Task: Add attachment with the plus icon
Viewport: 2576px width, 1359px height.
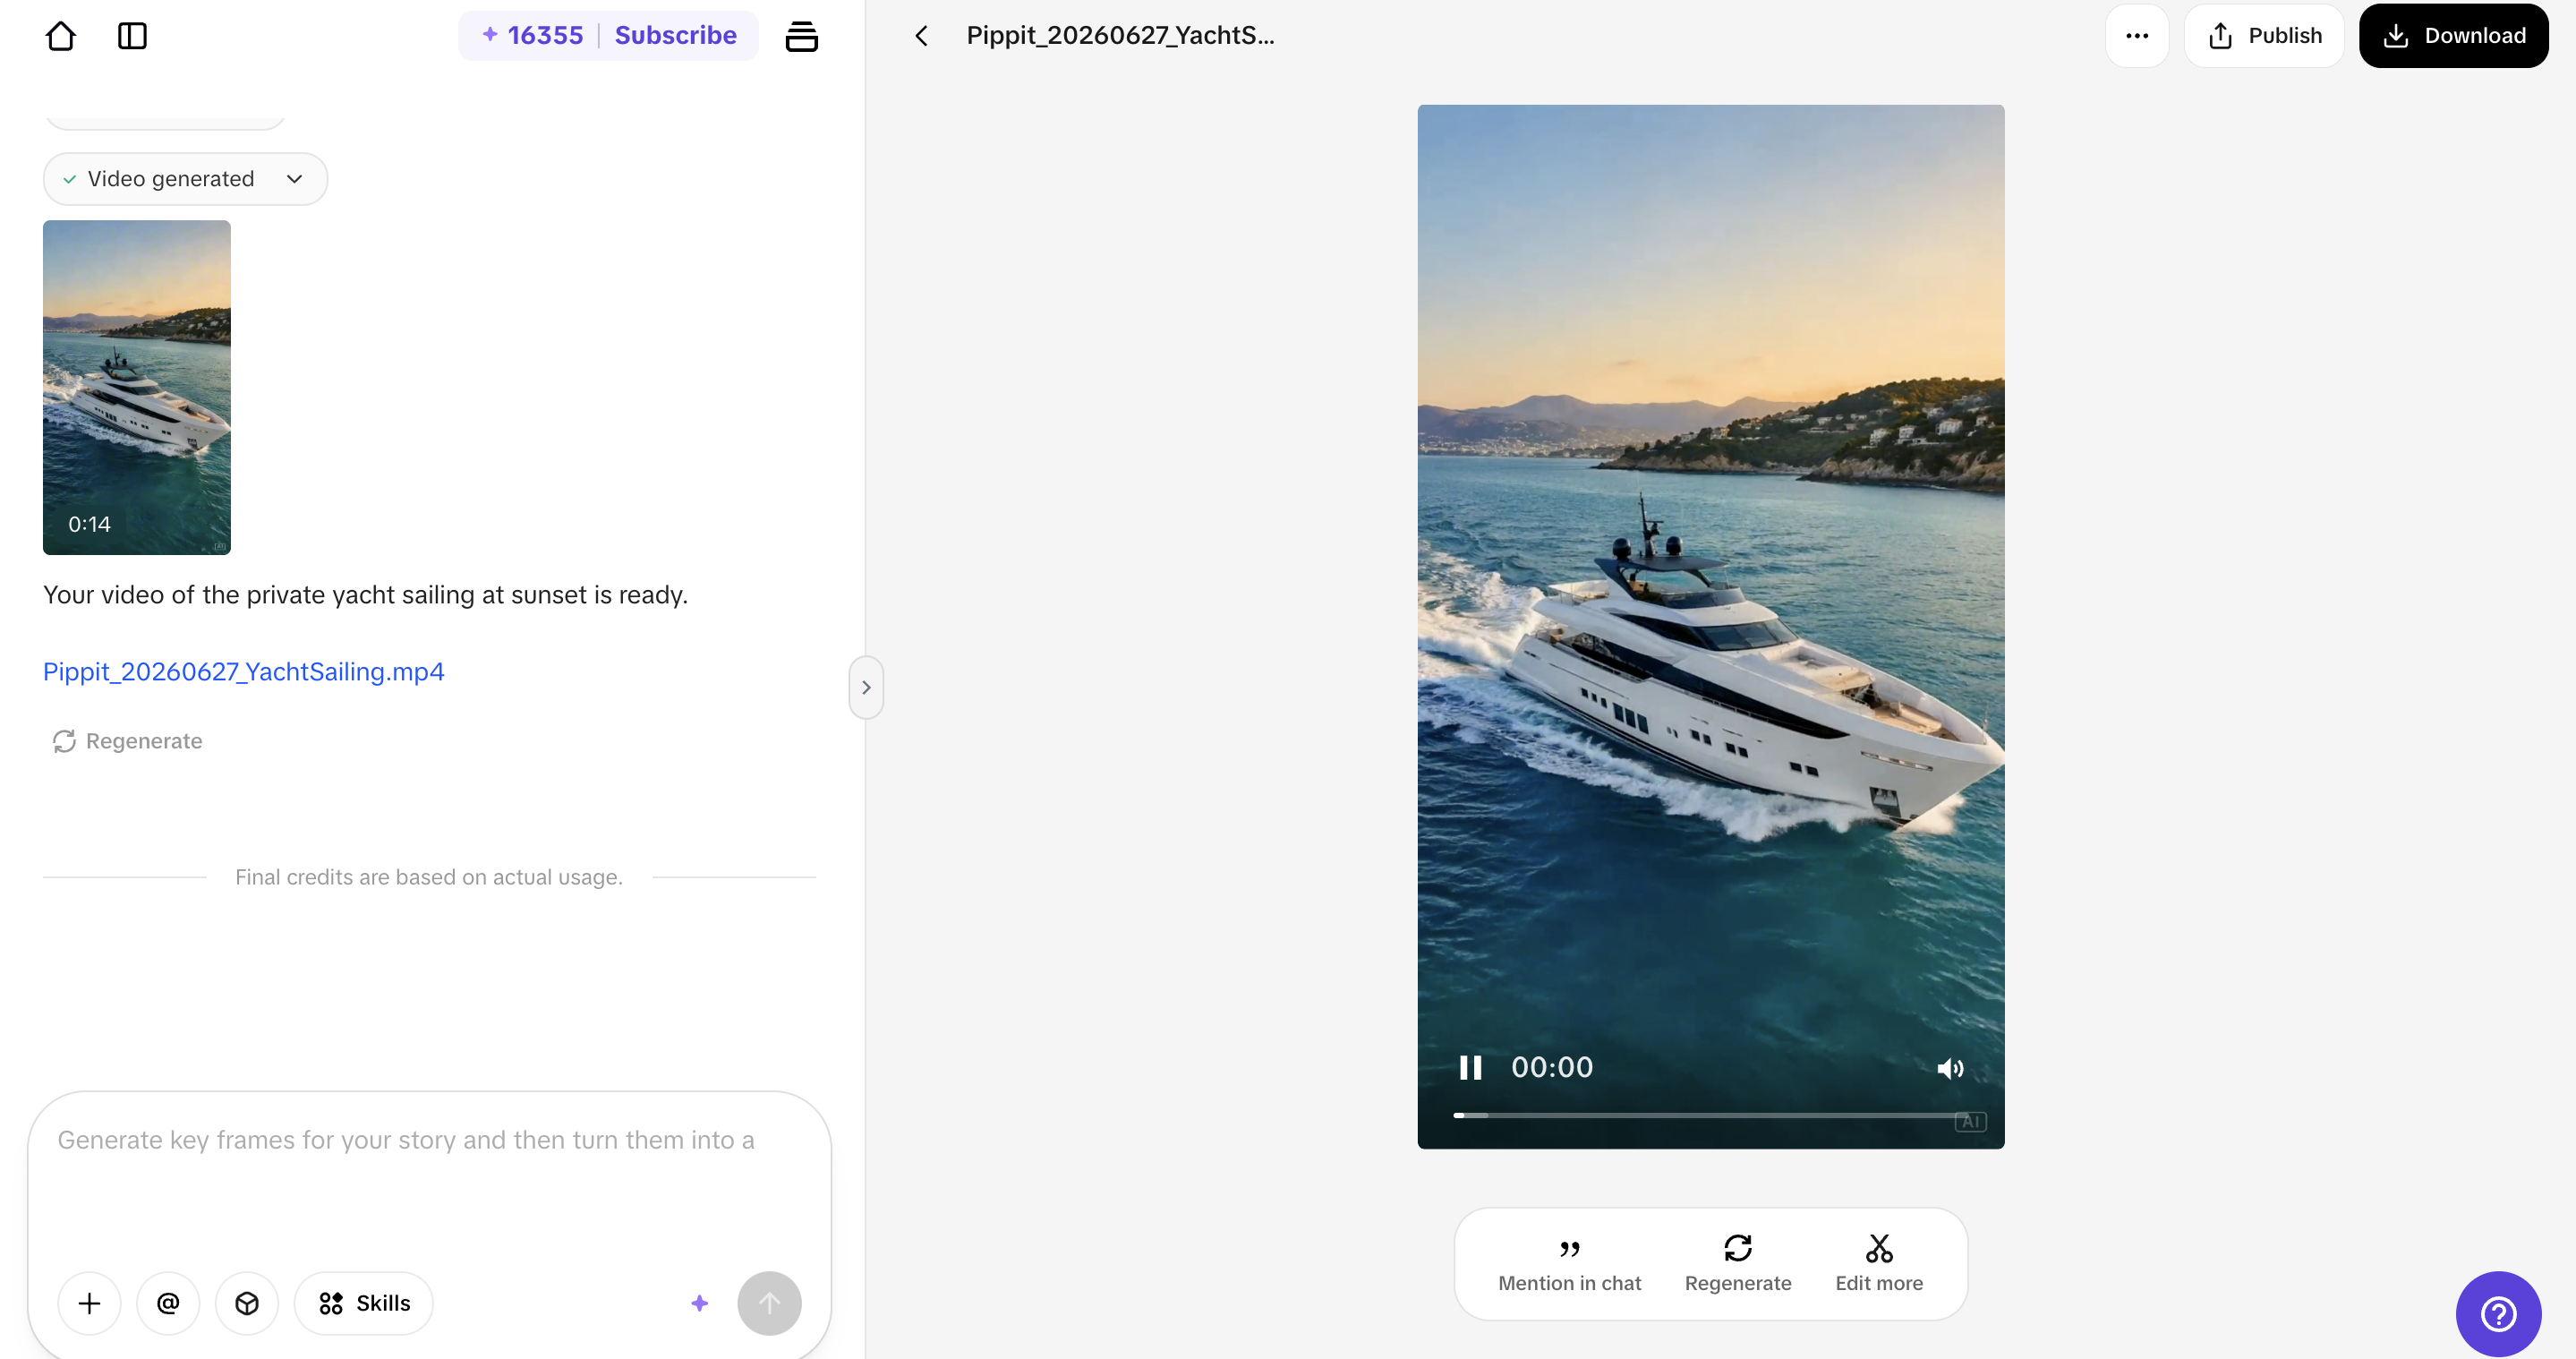Action: [x=89, y=1303]
